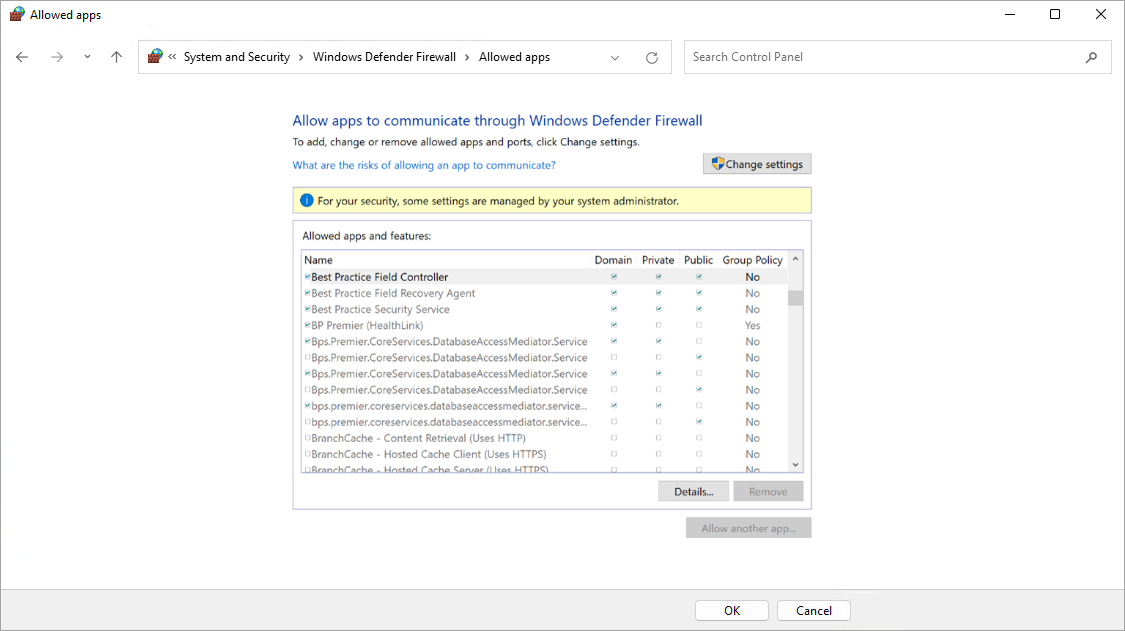Select BP Premier (HealthLink) row text
The image size is (1125, 631).
(x=367, y=325)
